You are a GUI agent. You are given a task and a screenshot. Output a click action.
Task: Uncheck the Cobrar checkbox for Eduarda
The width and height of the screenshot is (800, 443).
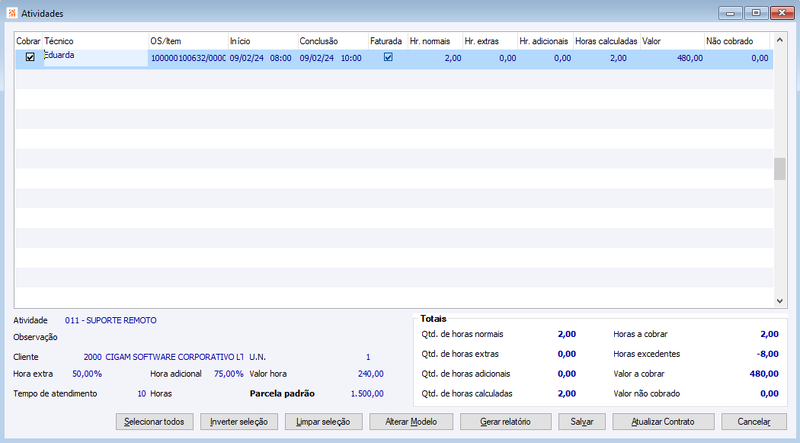click(30, 57)
